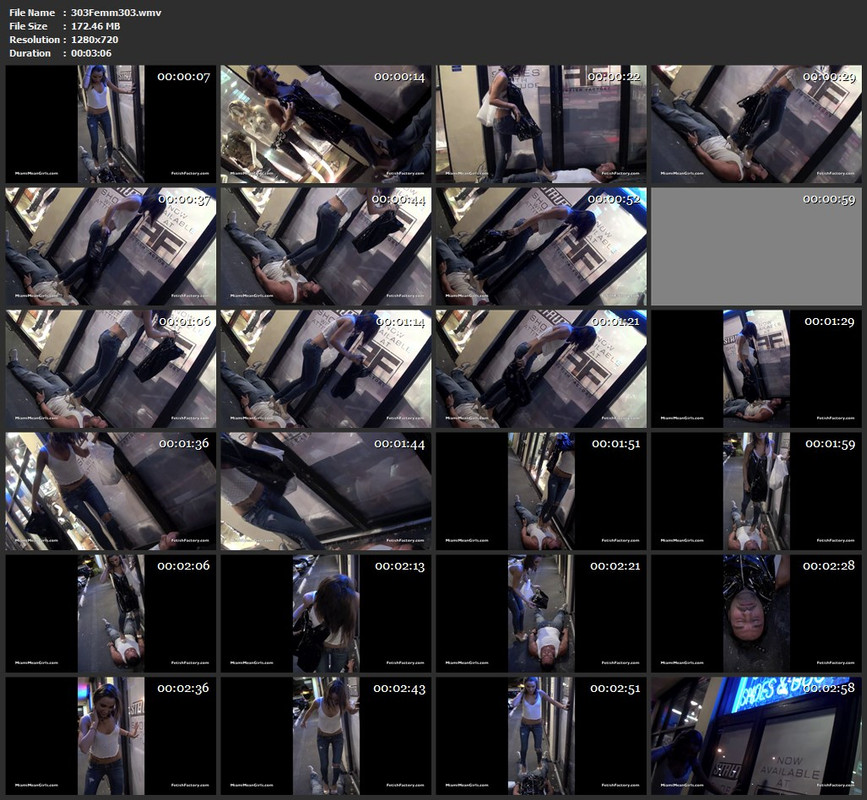
Task: Select the thumbnail at 00:02:51
Action: pos(541,736)
